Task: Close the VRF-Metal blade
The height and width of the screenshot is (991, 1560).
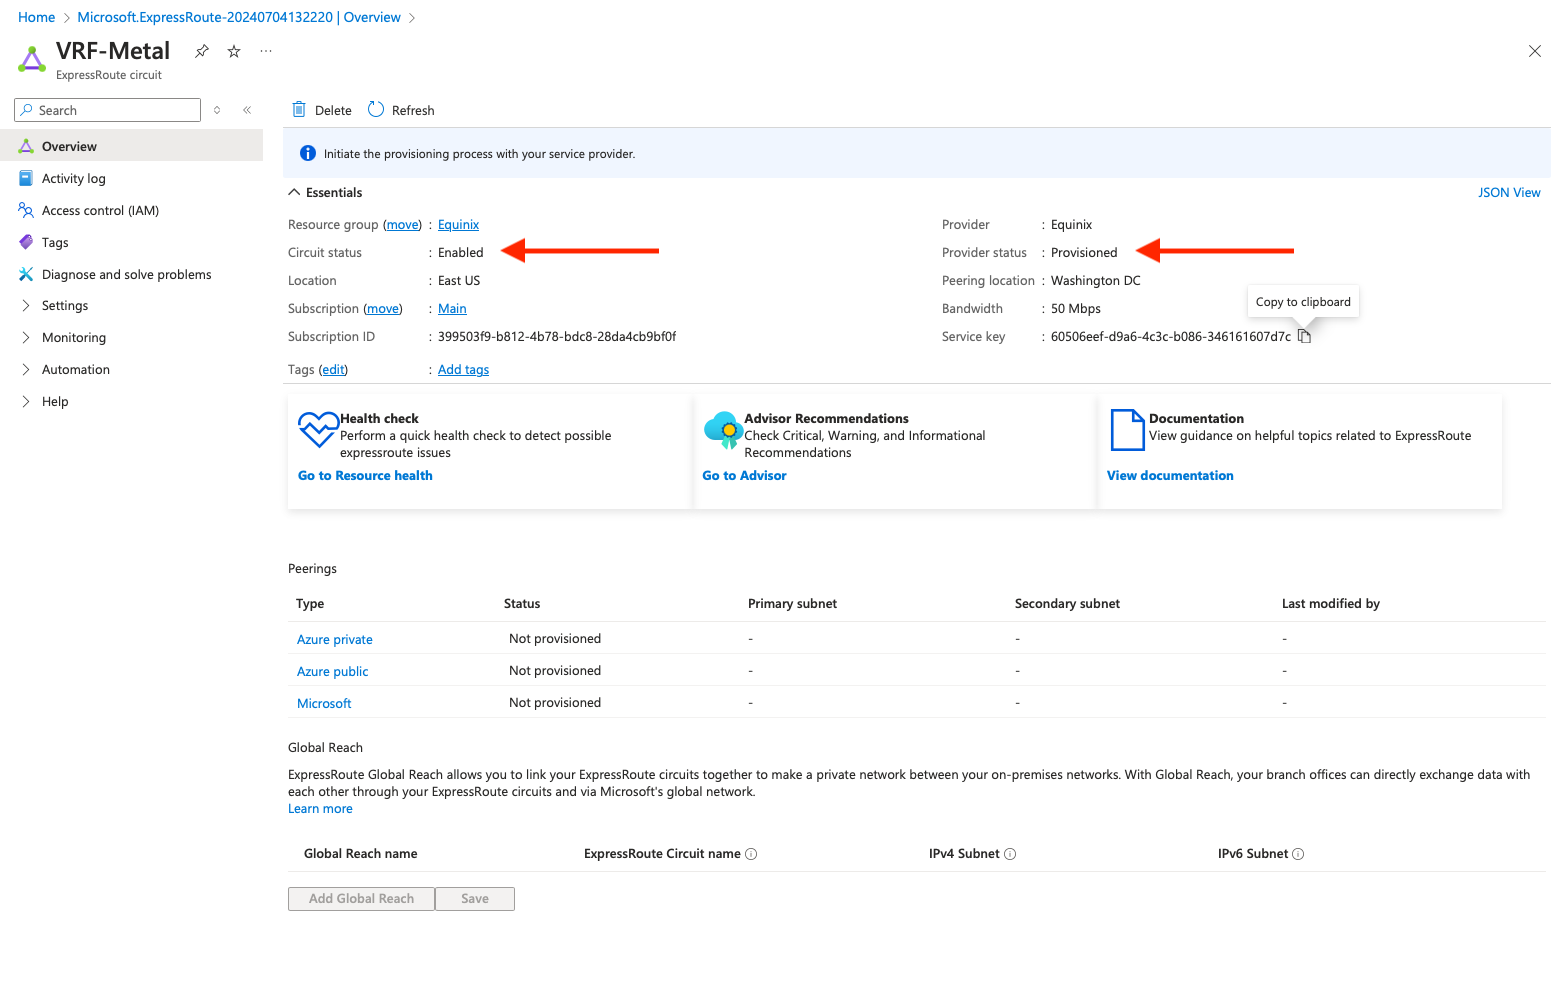Action: 1534,51
